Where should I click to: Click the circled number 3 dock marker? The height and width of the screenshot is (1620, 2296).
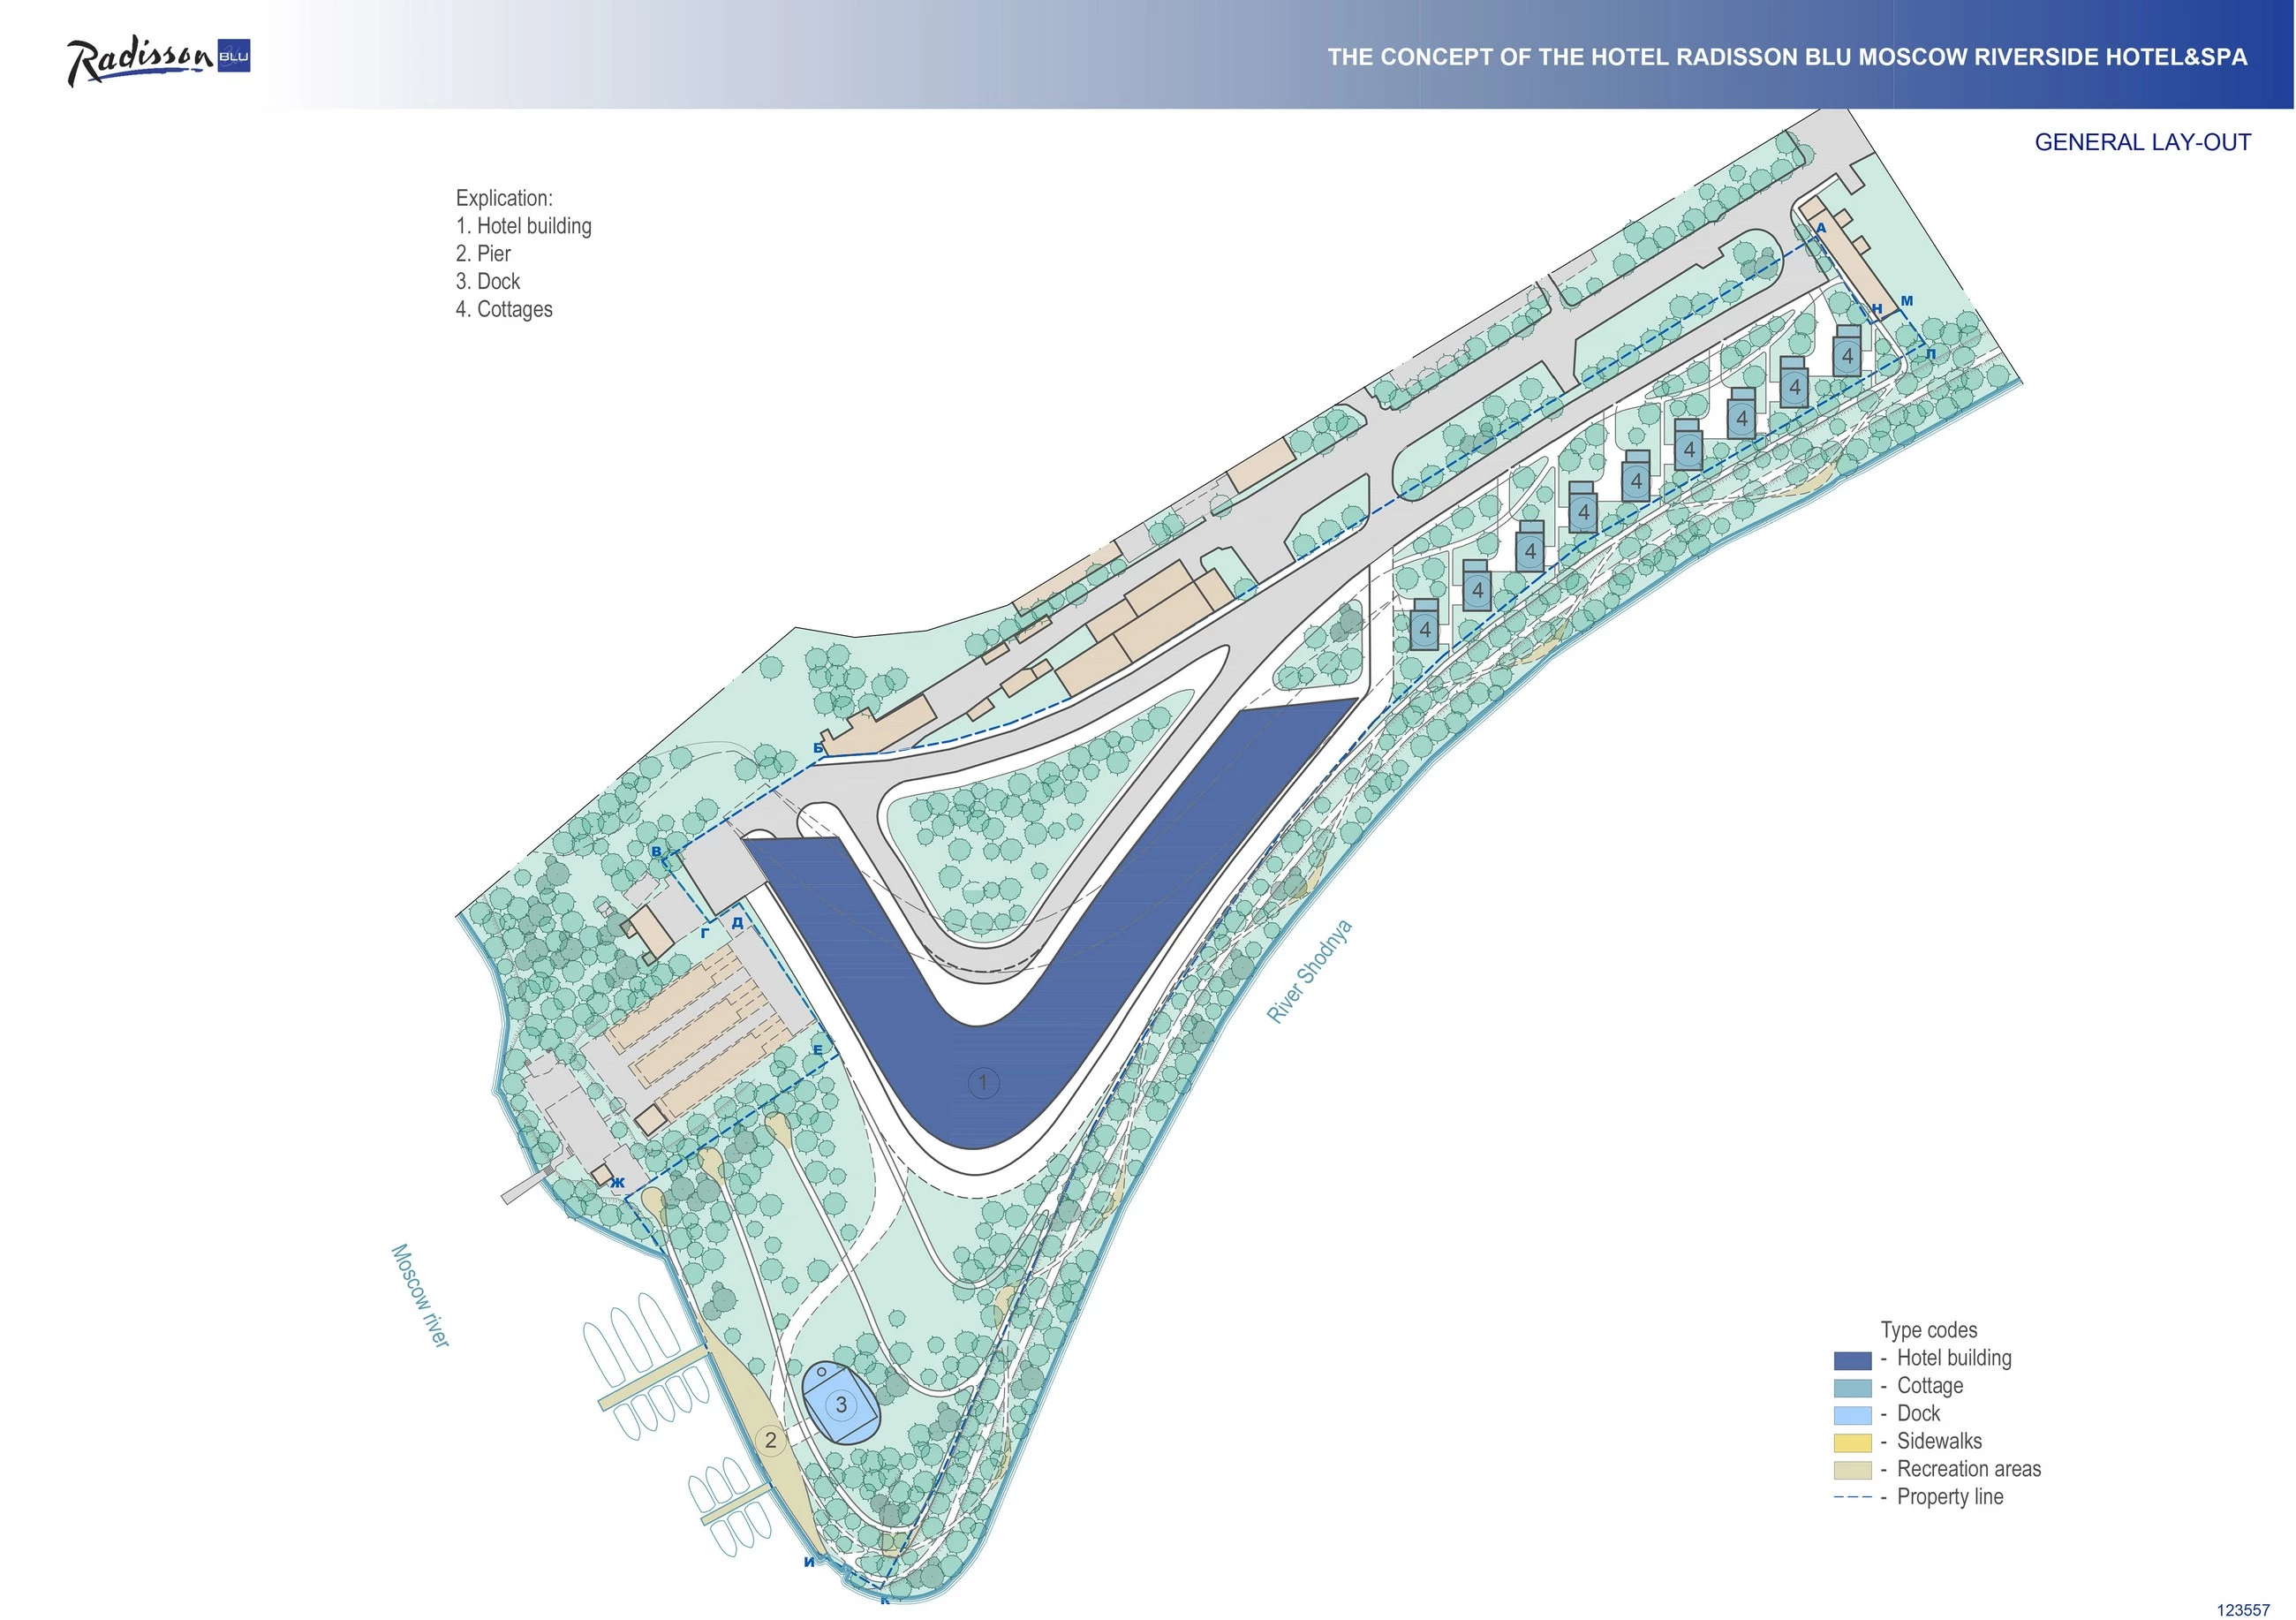[x=841, y=1404]
